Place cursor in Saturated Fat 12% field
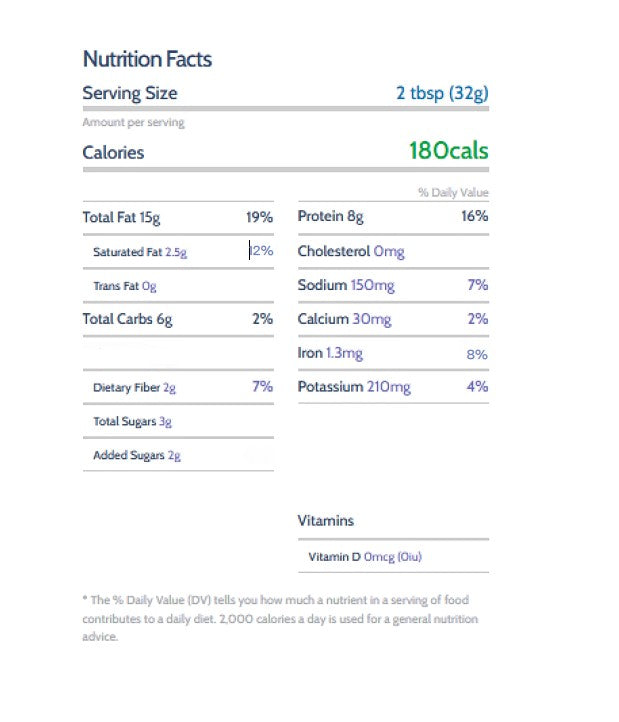Screen dimensions: 619x722 click(x=261, y=251)
